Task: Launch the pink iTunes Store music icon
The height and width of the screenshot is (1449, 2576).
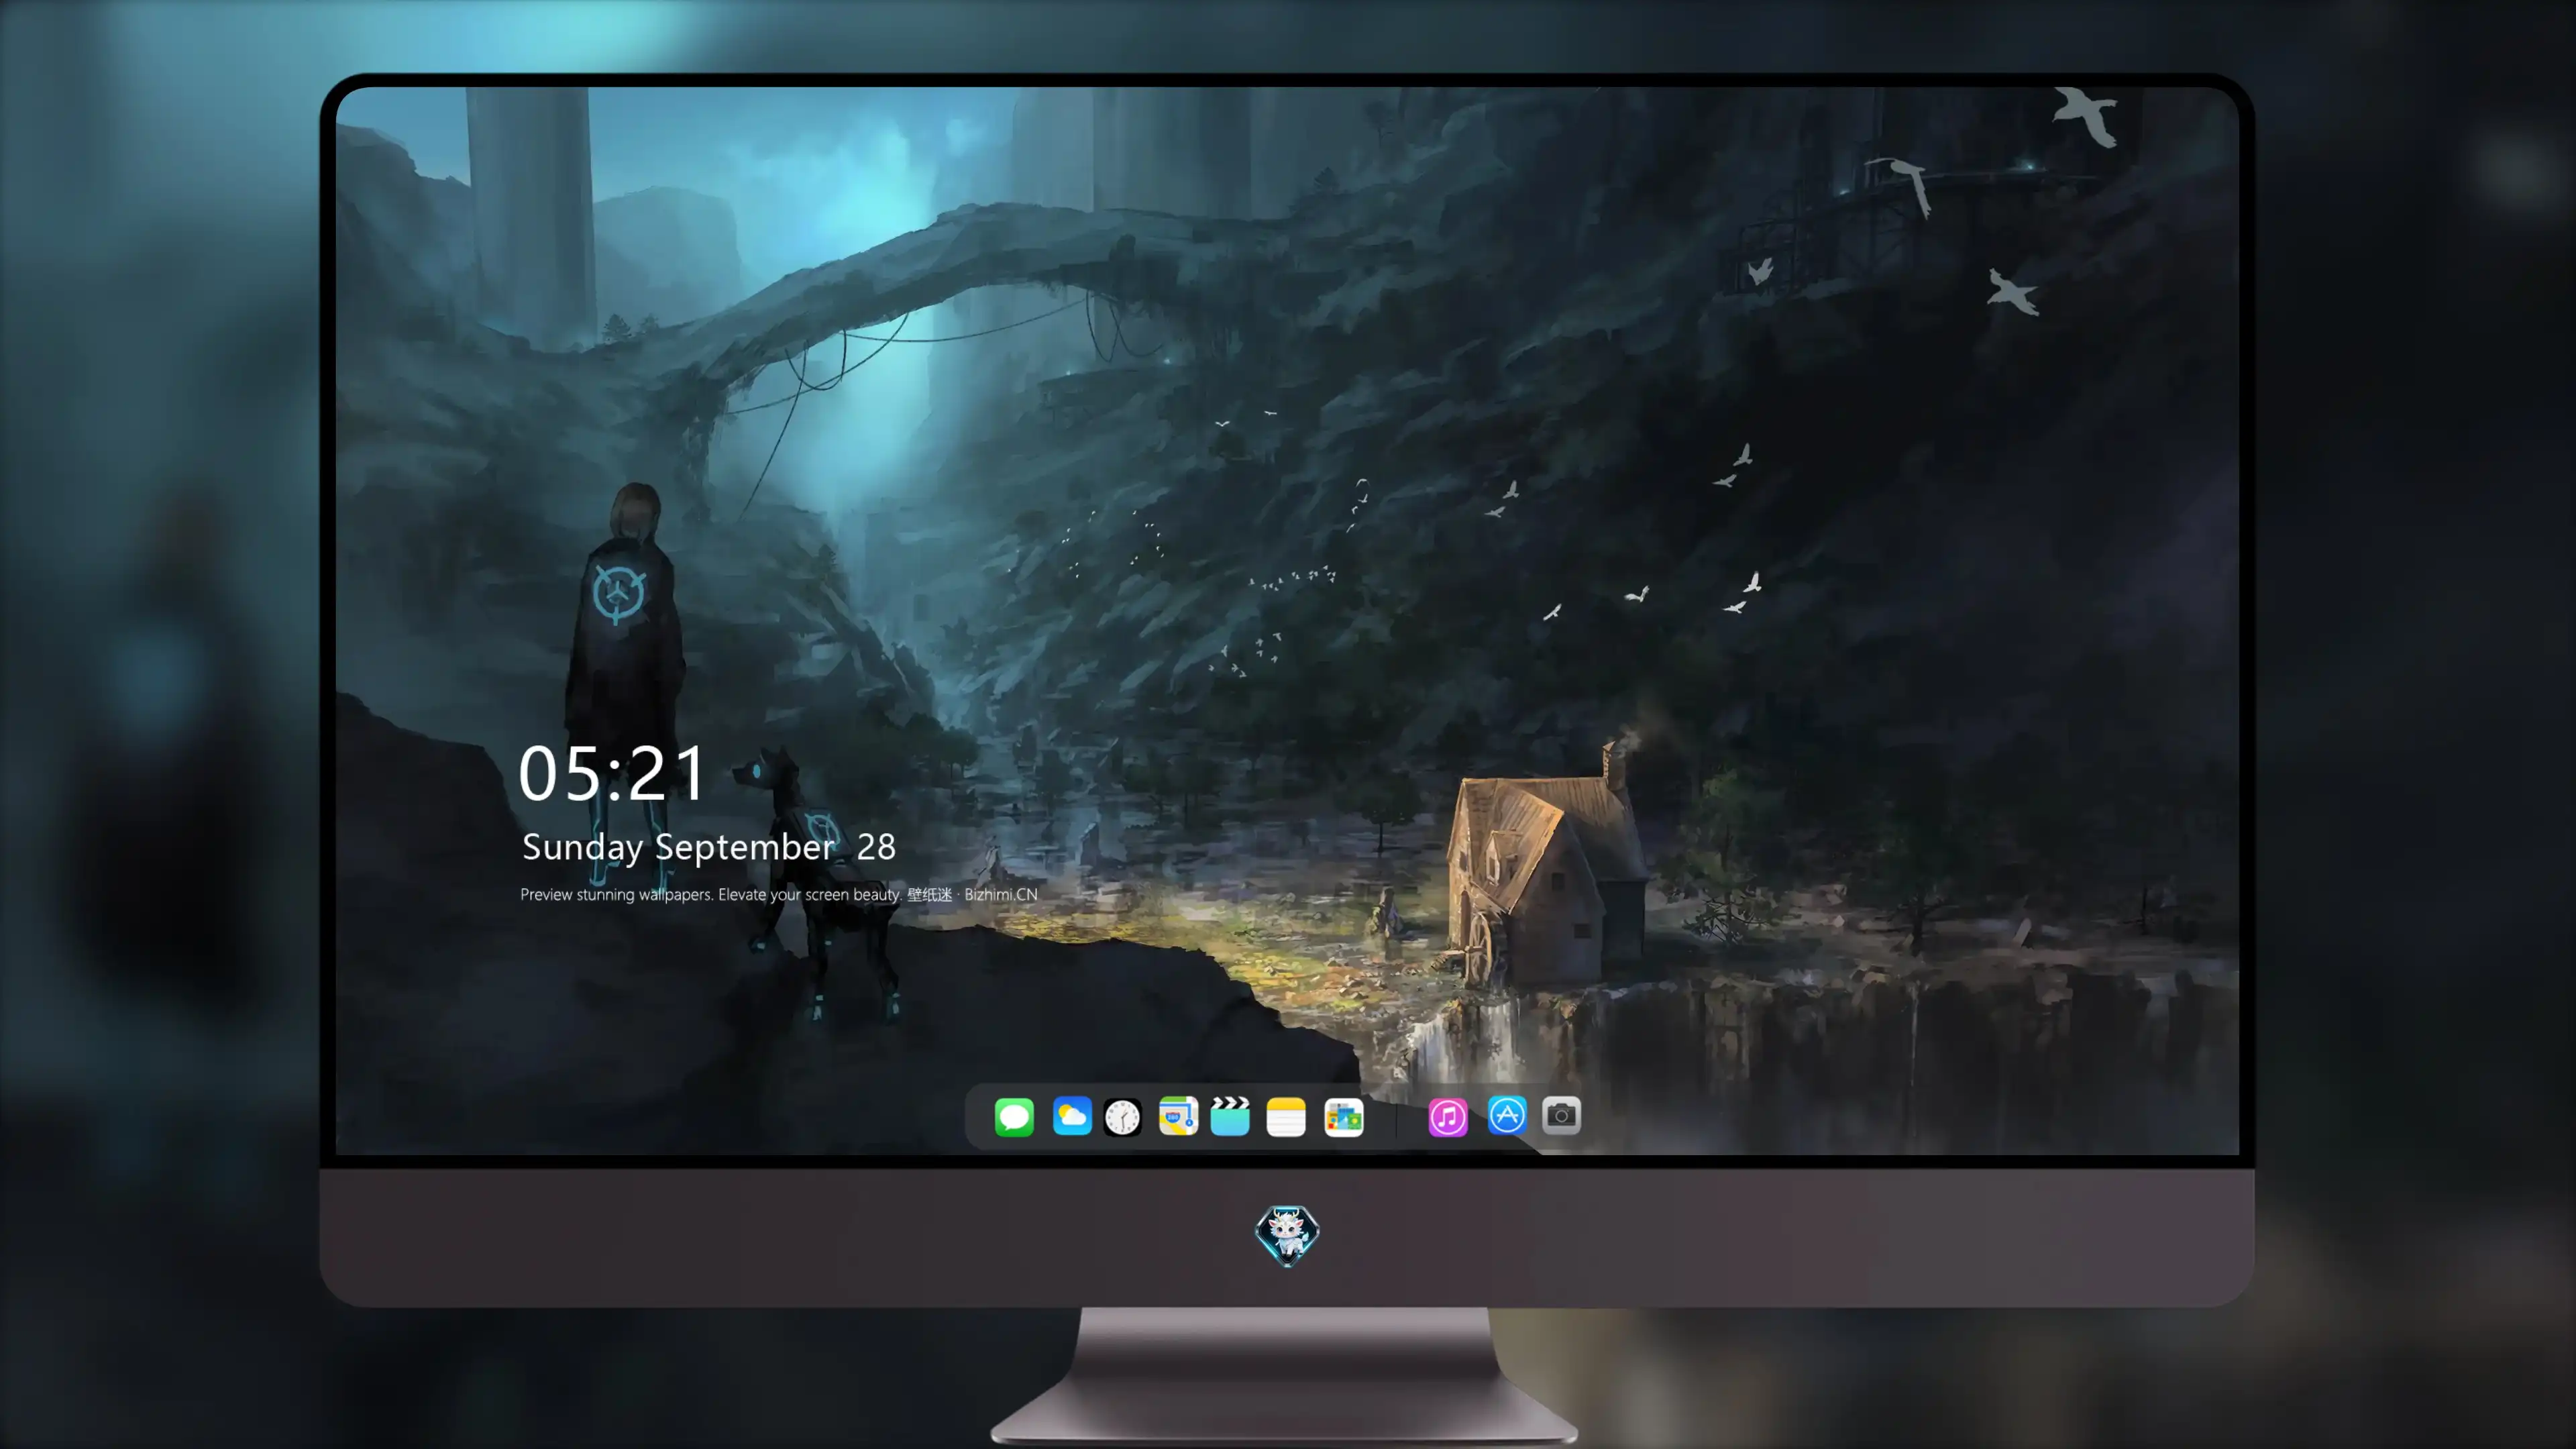Action: (x=1448, y=1116)
